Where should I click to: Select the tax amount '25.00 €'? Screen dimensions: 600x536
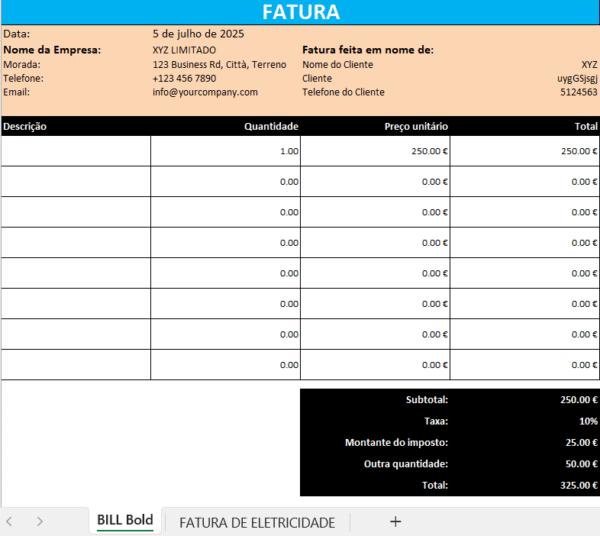click(x=581, y=443)
